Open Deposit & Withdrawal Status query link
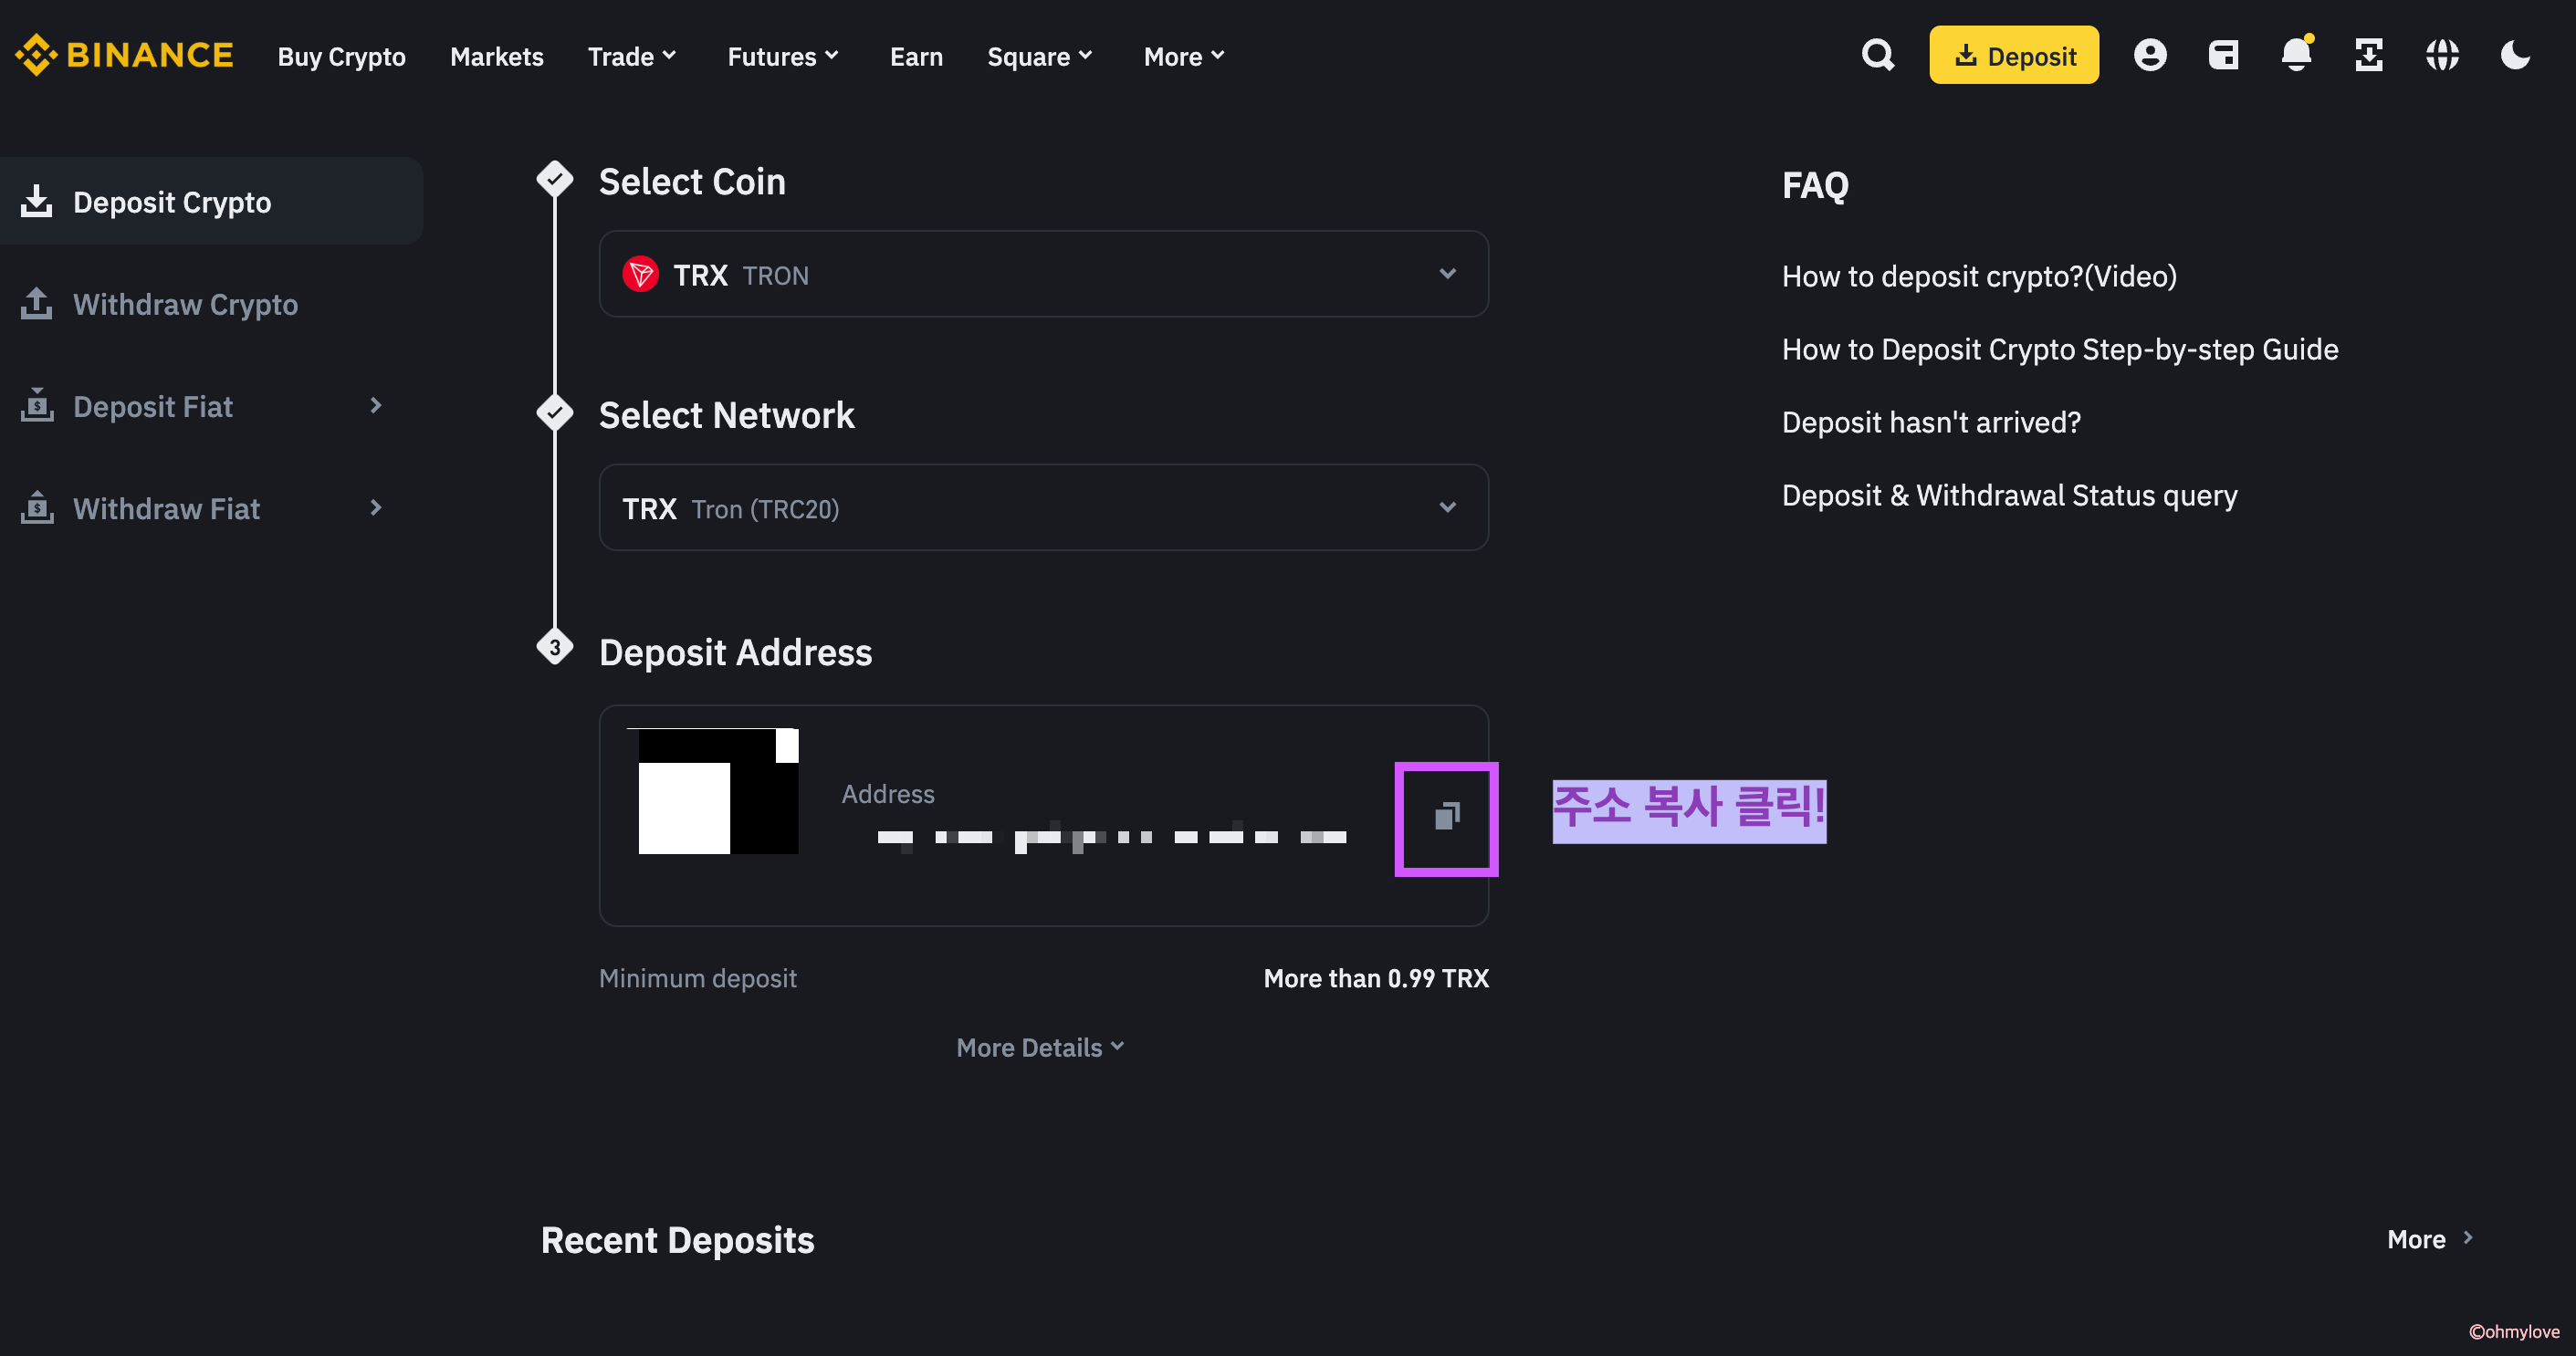This screenshot has width=2576, height=1356. click(2009, 495)
